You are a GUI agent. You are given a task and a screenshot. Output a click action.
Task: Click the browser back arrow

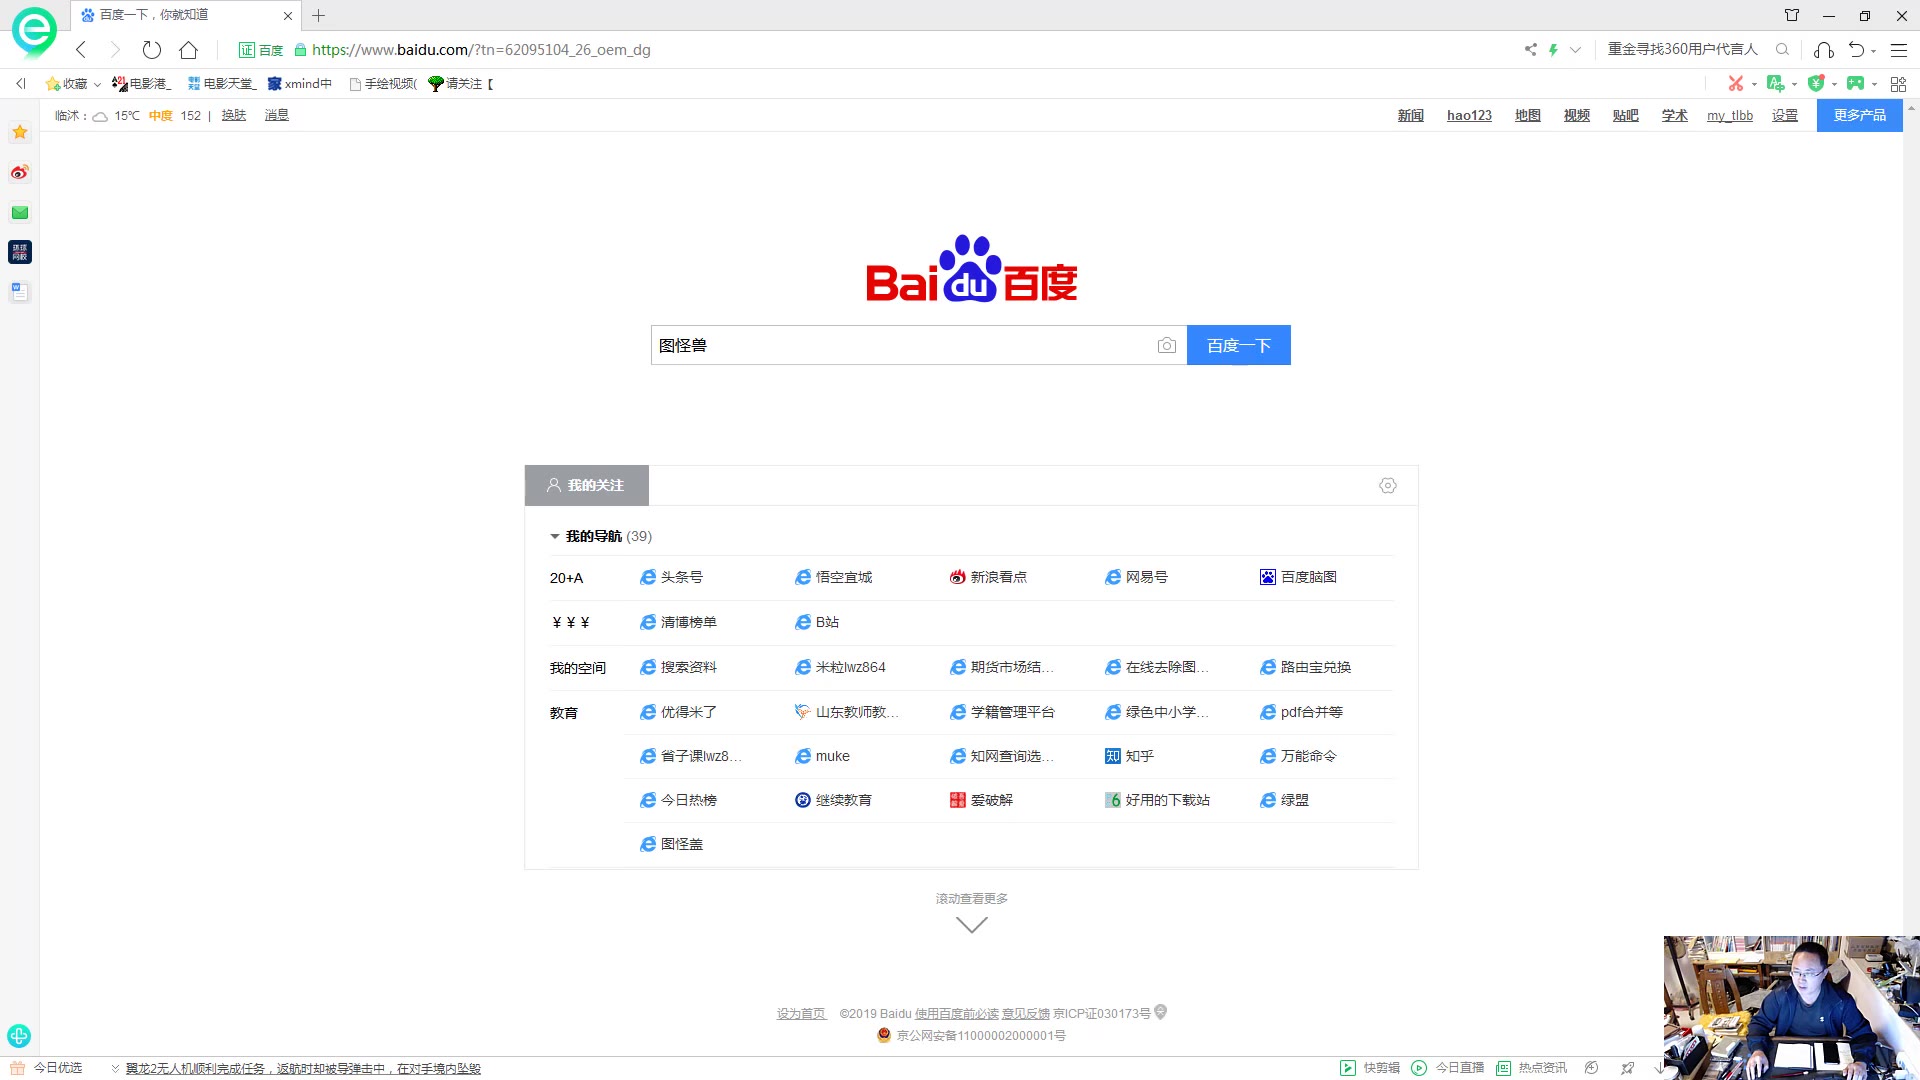[x=82, y=50]
